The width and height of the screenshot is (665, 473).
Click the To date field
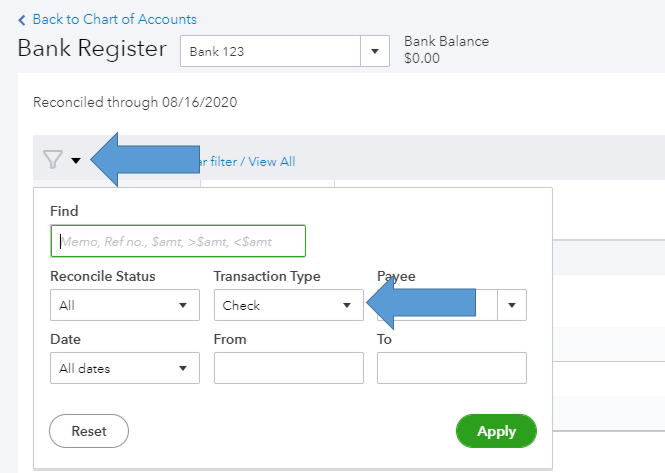coord(451,368)
